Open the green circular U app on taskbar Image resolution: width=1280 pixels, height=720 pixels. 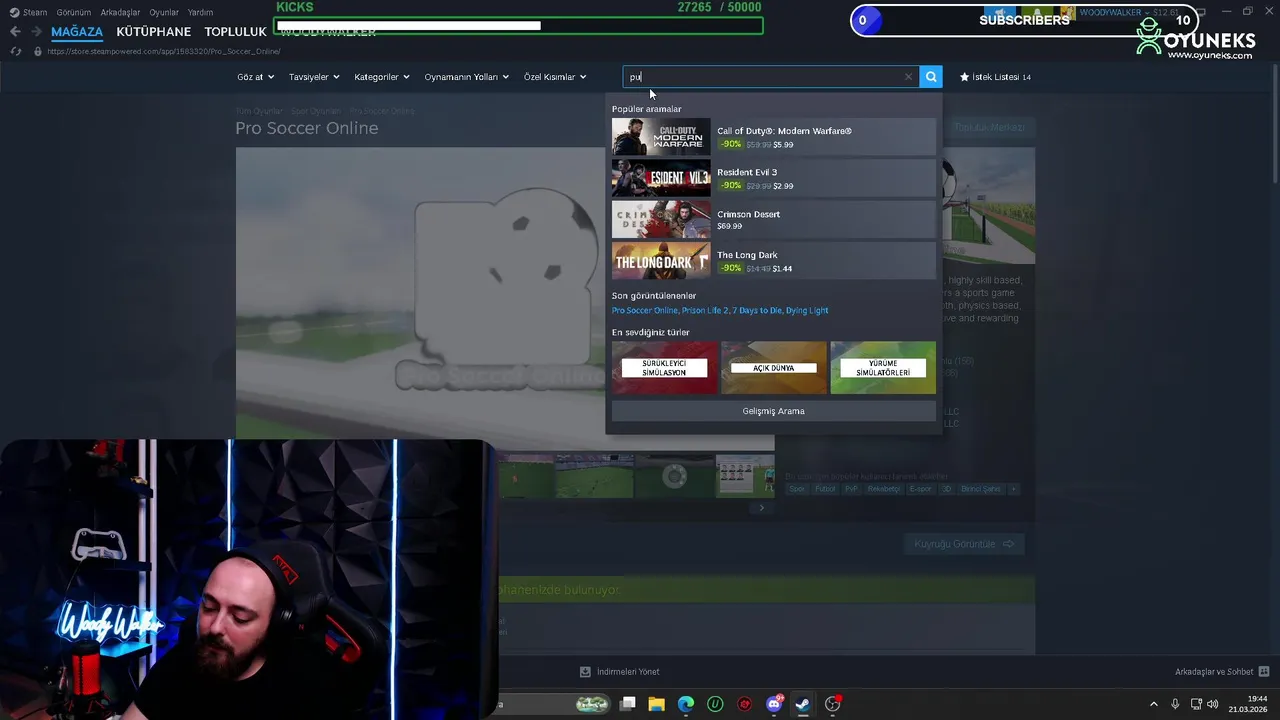[x=715, y=704]
